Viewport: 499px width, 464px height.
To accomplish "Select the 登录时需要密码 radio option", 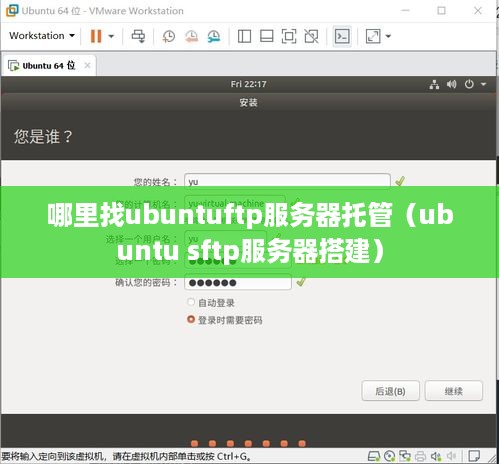I will click(x=191, y=319).
